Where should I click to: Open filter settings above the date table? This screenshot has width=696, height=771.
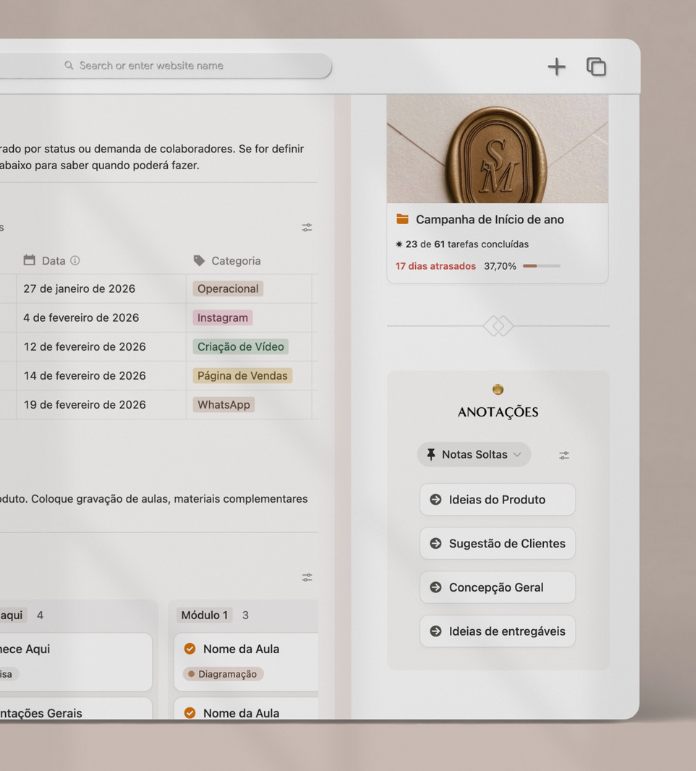(307, 228)
